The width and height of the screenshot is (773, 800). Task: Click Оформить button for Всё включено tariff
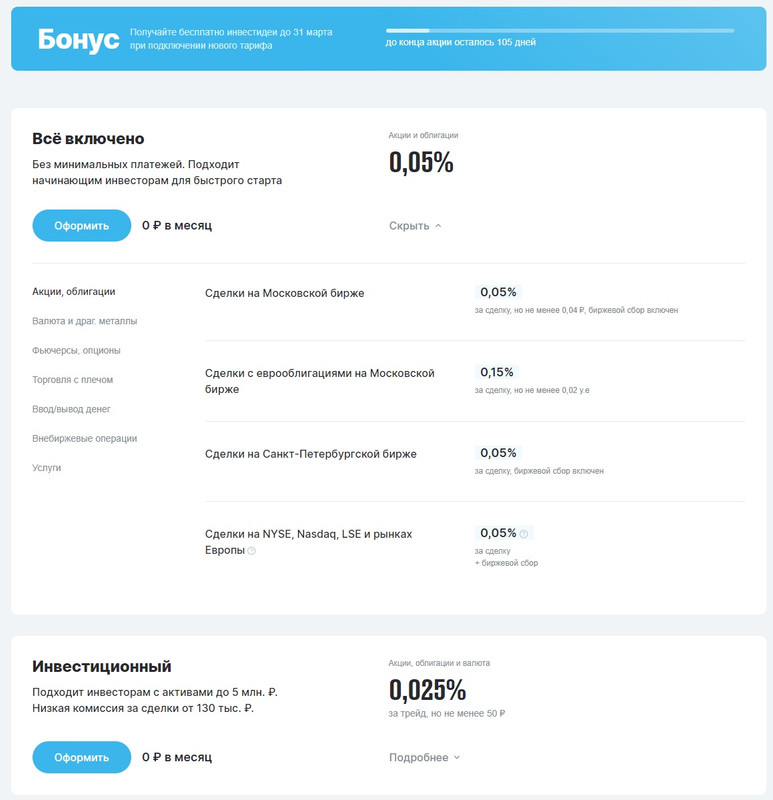point(82,226)
